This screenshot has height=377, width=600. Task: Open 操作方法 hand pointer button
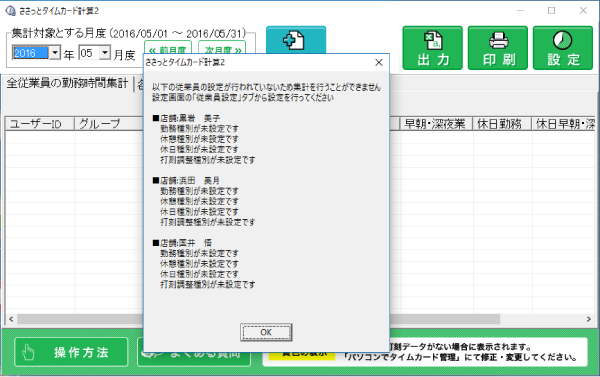tap(71, 352)
